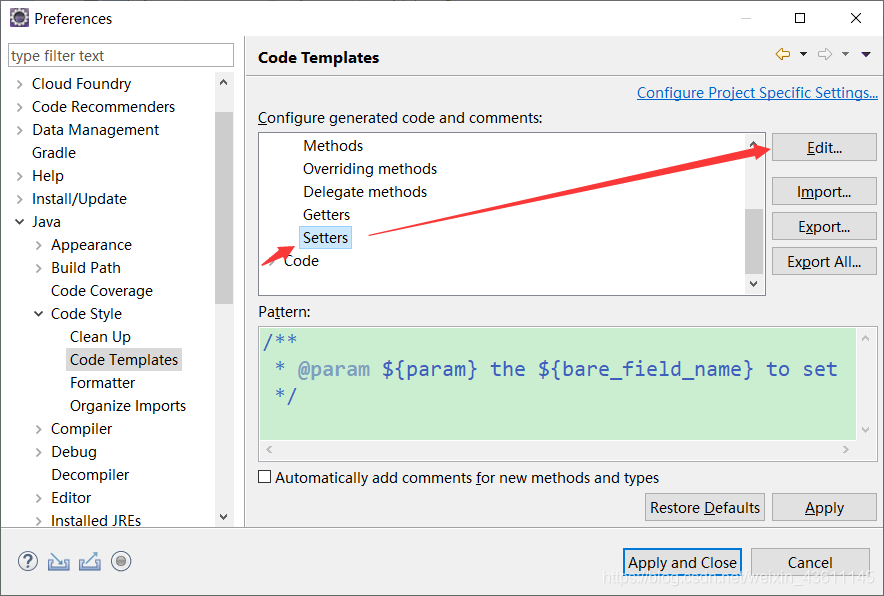Click the Oomph preference recorder icon

click(x=121, y=561)
